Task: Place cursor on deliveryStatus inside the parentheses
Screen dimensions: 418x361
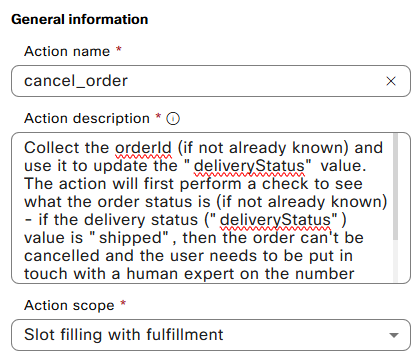Action: (275, 220)
